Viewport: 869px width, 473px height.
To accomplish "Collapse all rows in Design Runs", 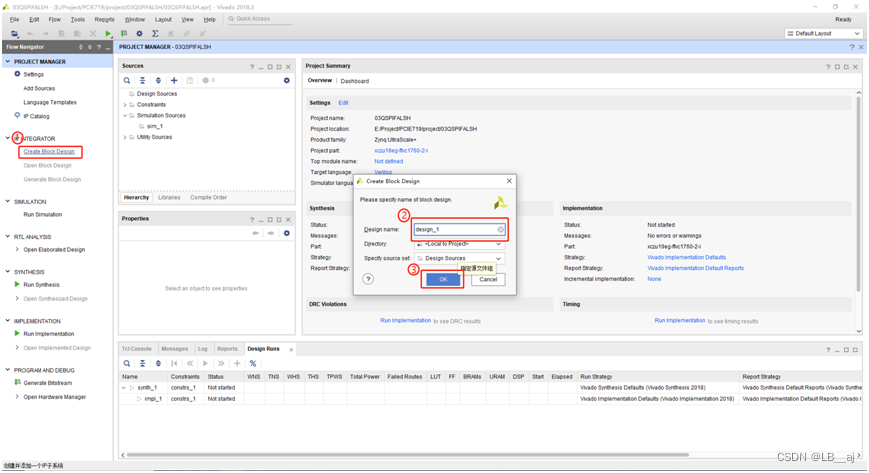I will point(142,364).
